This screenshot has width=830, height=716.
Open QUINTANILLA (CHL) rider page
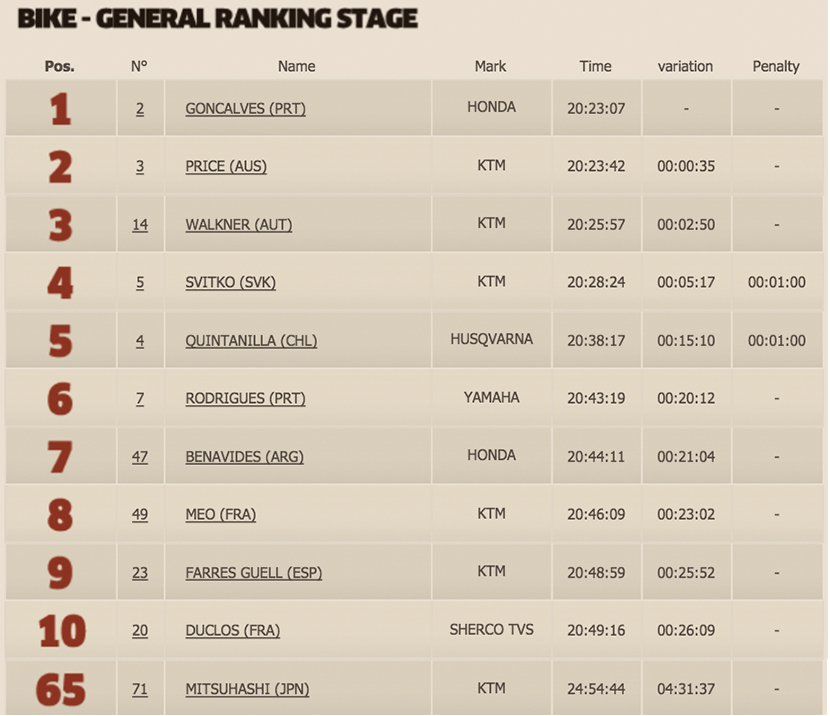coord(251,340)
